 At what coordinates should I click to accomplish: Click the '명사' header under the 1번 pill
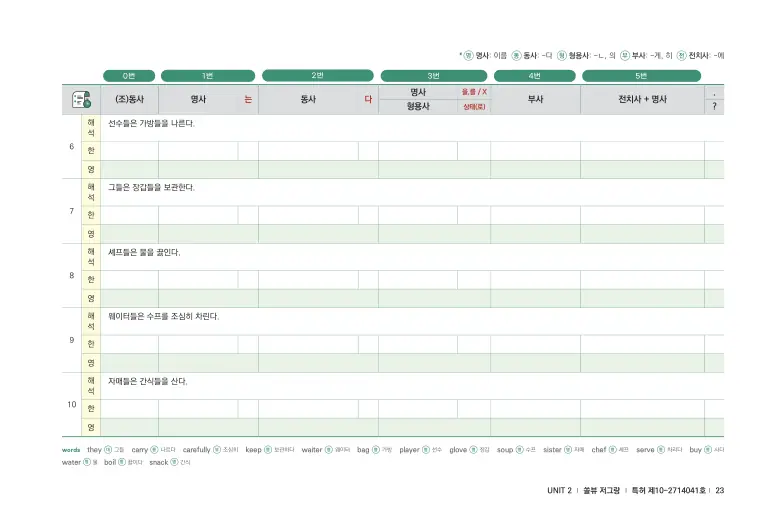click(x=198, y=99)
